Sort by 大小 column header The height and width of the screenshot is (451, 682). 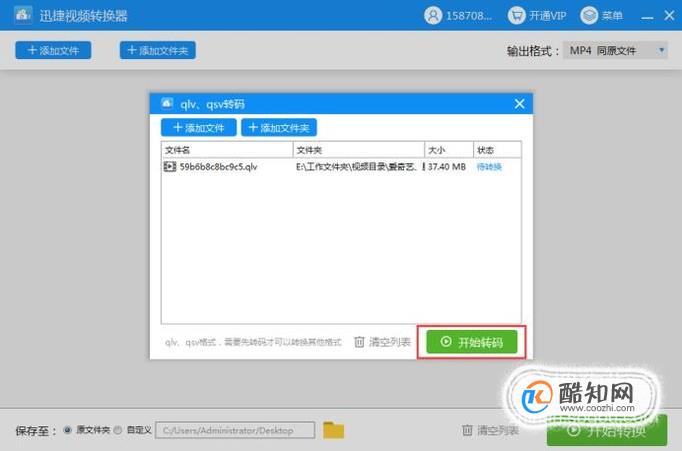[x=449, y=150]
